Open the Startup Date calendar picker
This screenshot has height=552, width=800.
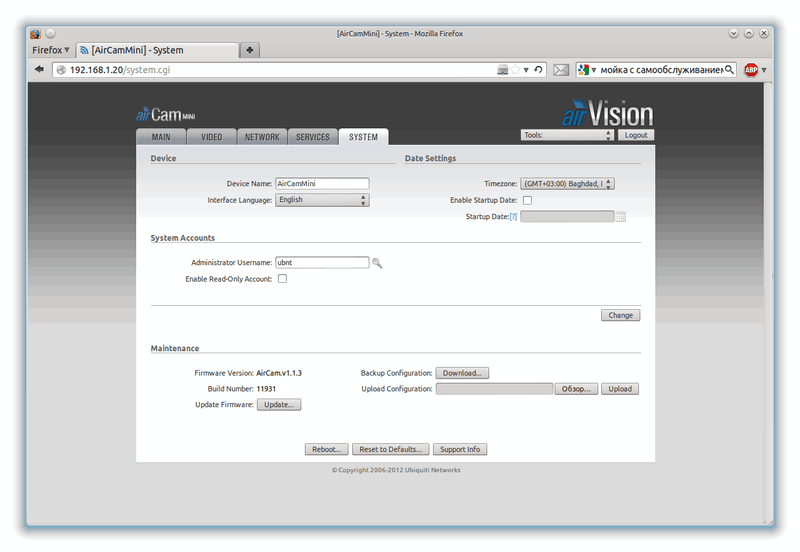coord(620,216)
